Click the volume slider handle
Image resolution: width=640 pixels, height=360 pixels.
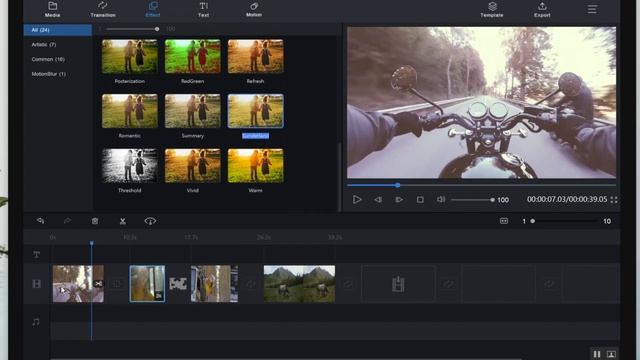(493, 200)
